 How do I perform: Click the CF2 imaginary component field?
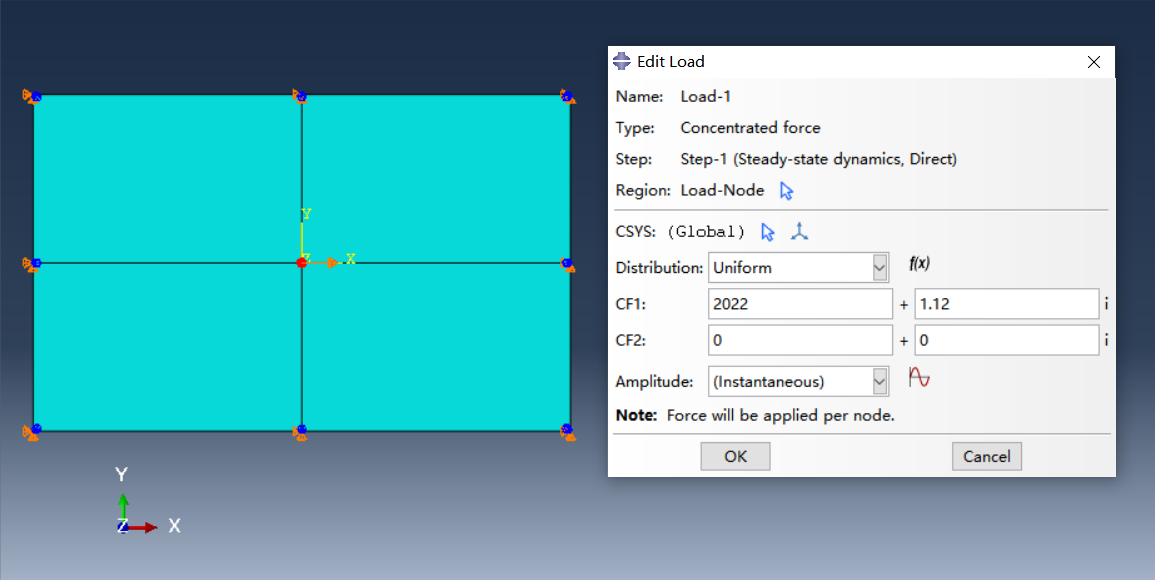(1005, 340)
